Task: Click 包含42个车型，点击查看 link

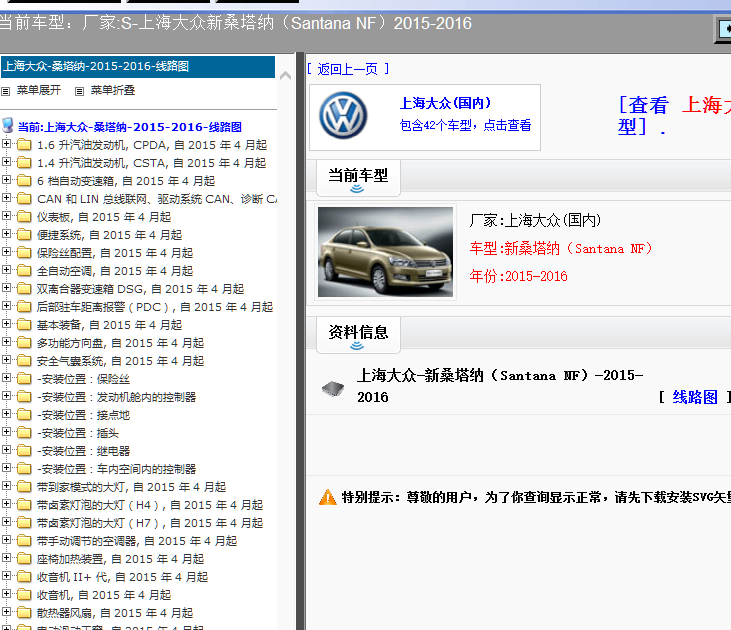Action: 465,125
